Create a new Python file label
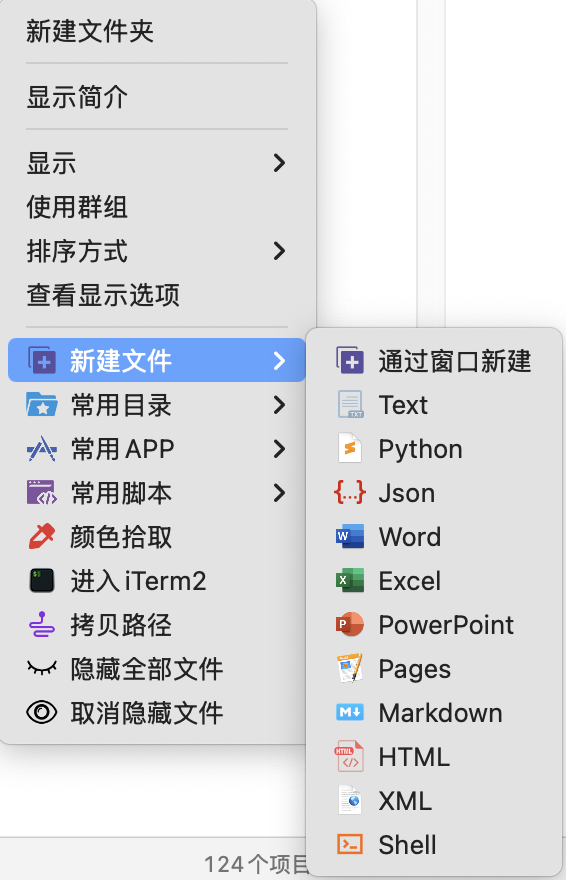This screenshot has height=880, width=566. coord(420,450)
